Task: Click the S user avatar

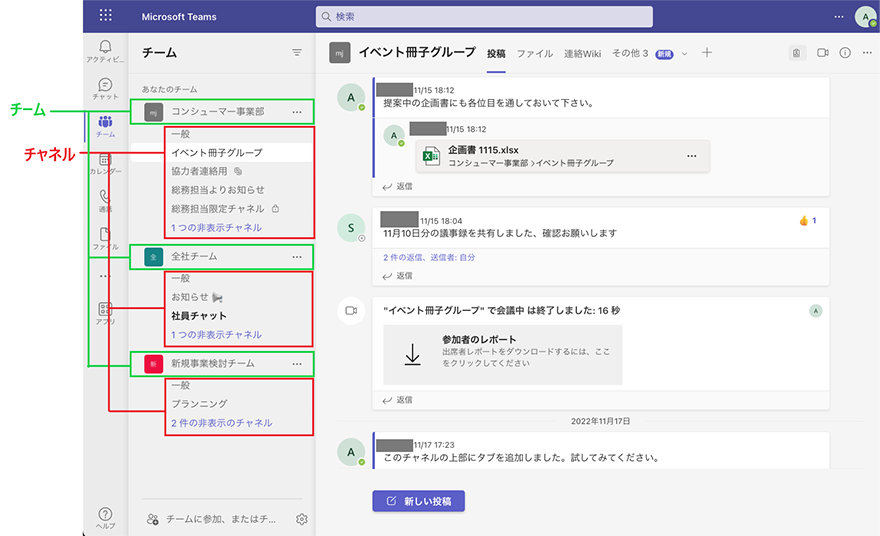Action: (351, 228)
